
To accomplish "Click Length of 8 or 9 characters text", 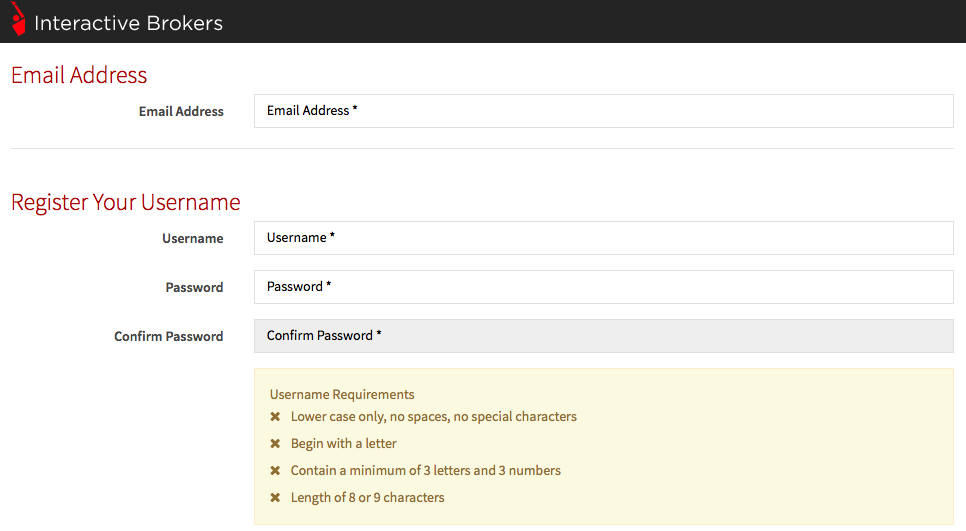I will coord(367,498).
